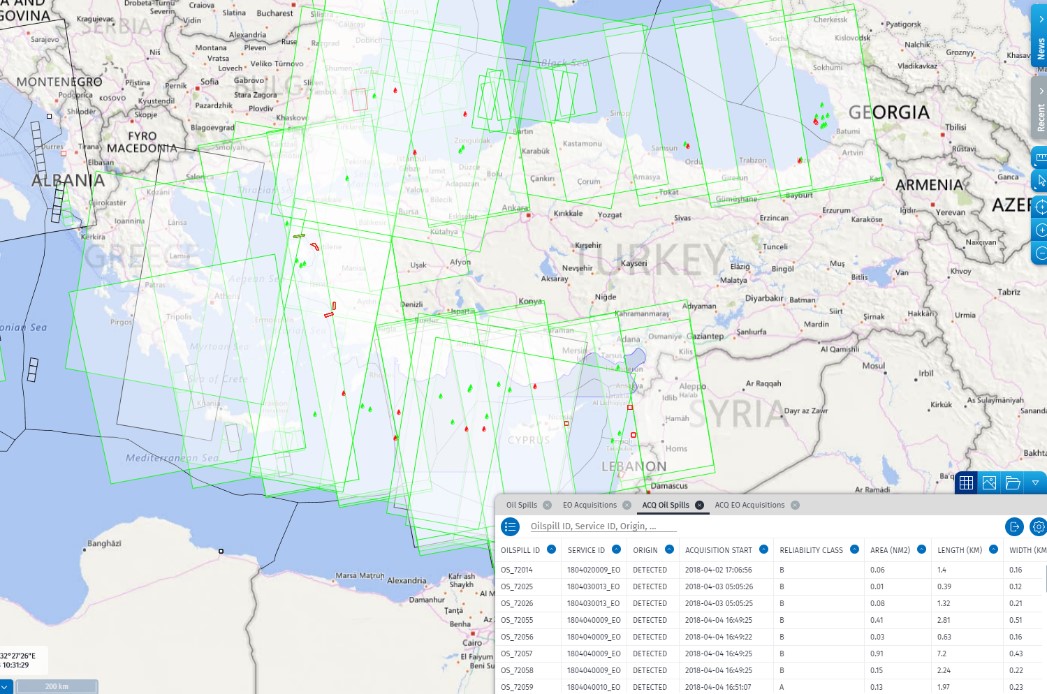
Task: Open the image layer panel icon
Action: [989, 483]
